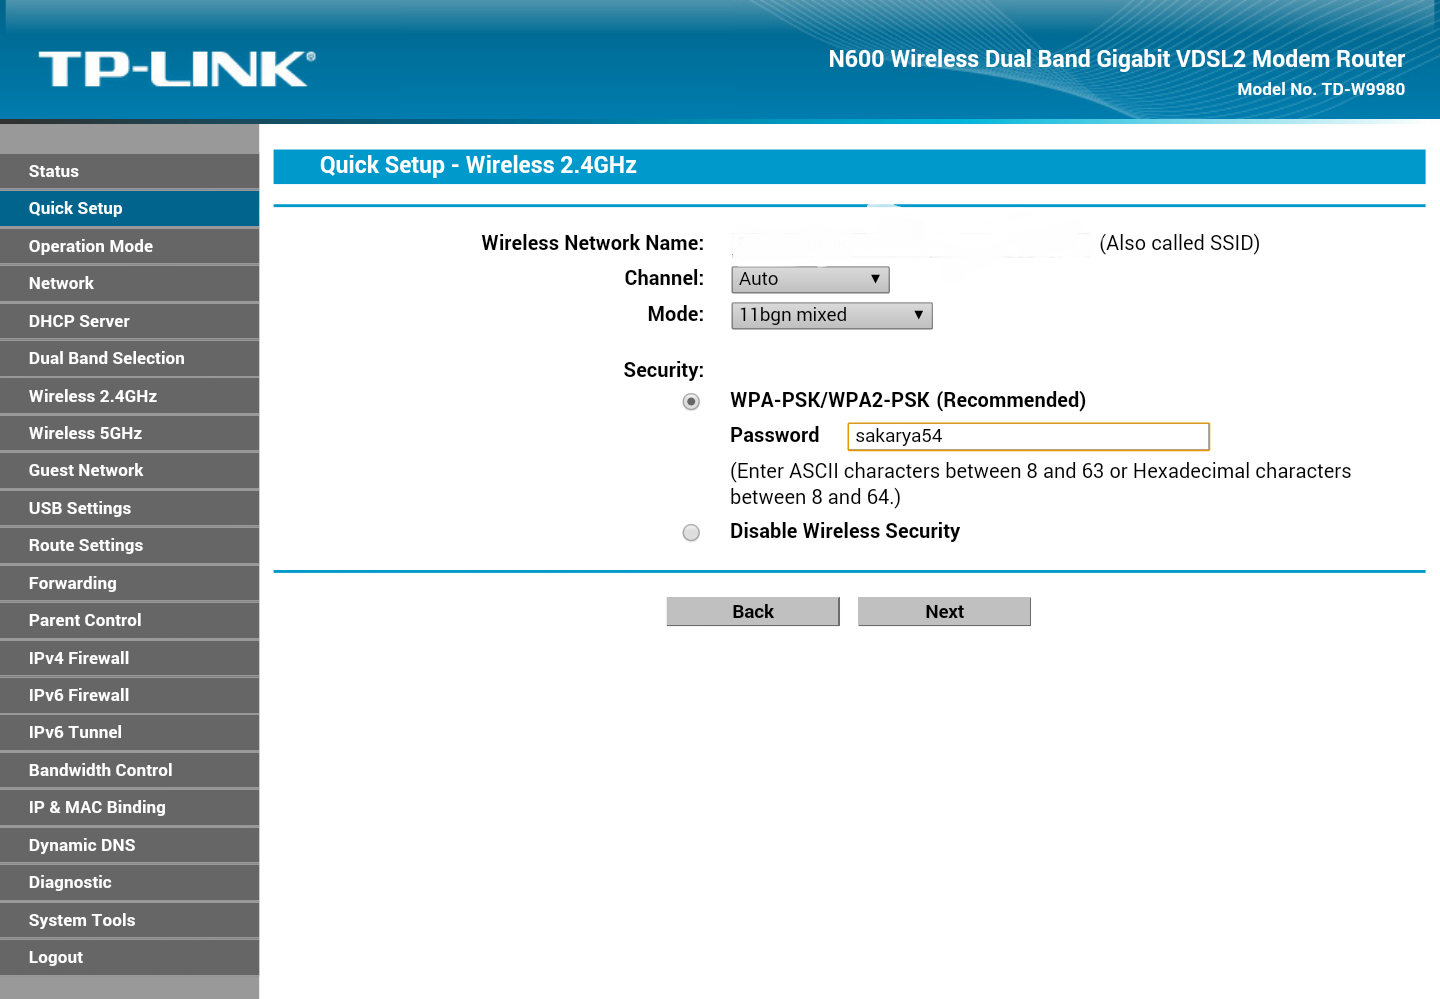Viewport: 1440px width, 999px height.
Task: Click the Next button
Action: point(944,612)
